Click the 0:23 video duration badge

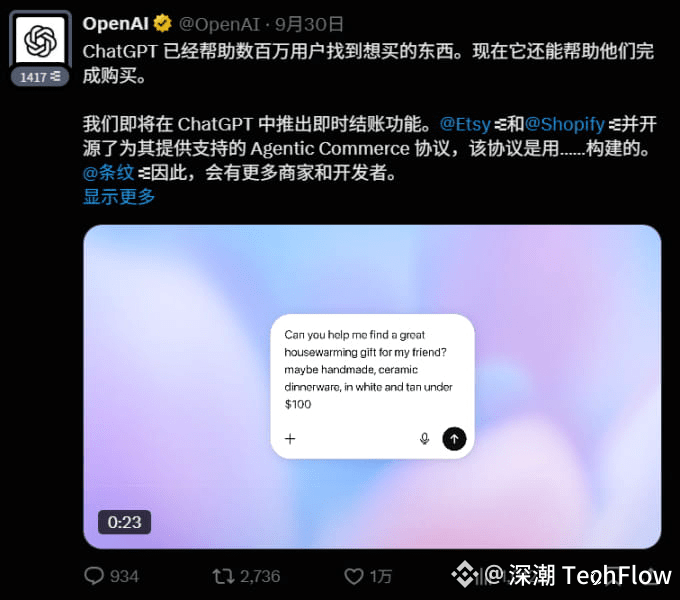(124, 522)
